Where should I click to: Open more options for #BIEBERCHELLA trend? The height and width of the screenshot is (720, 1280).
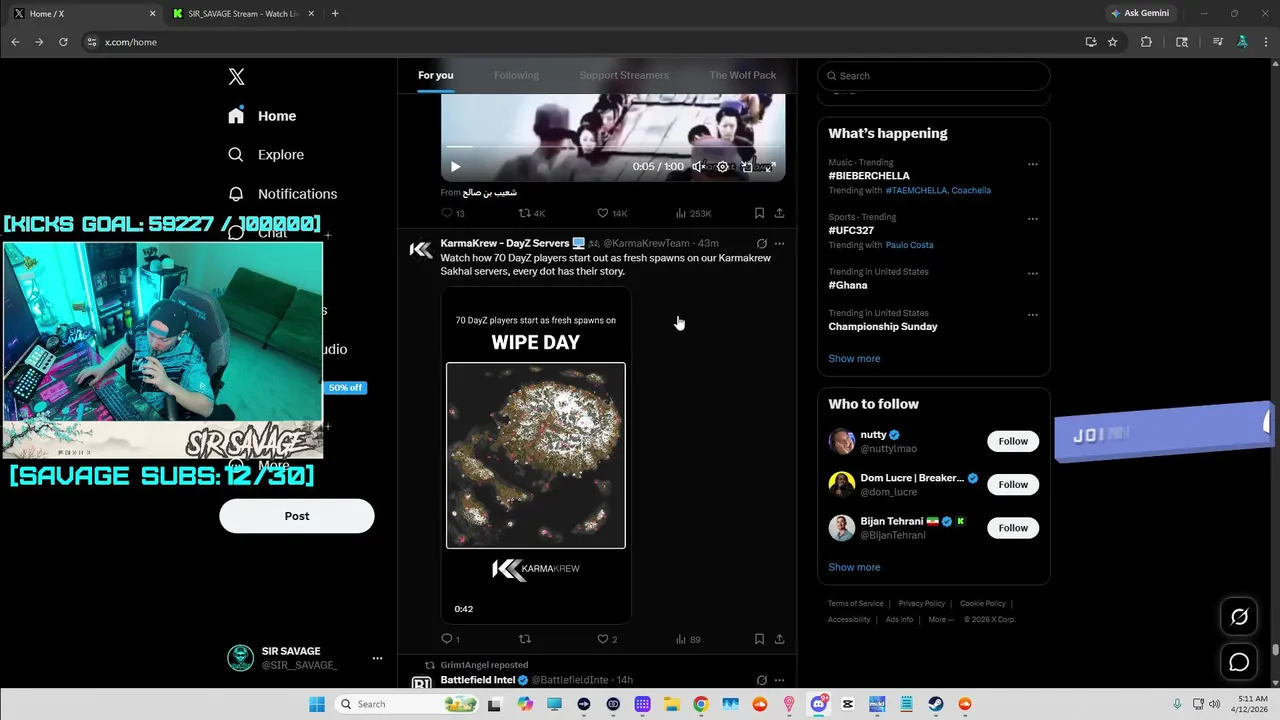1033,164
